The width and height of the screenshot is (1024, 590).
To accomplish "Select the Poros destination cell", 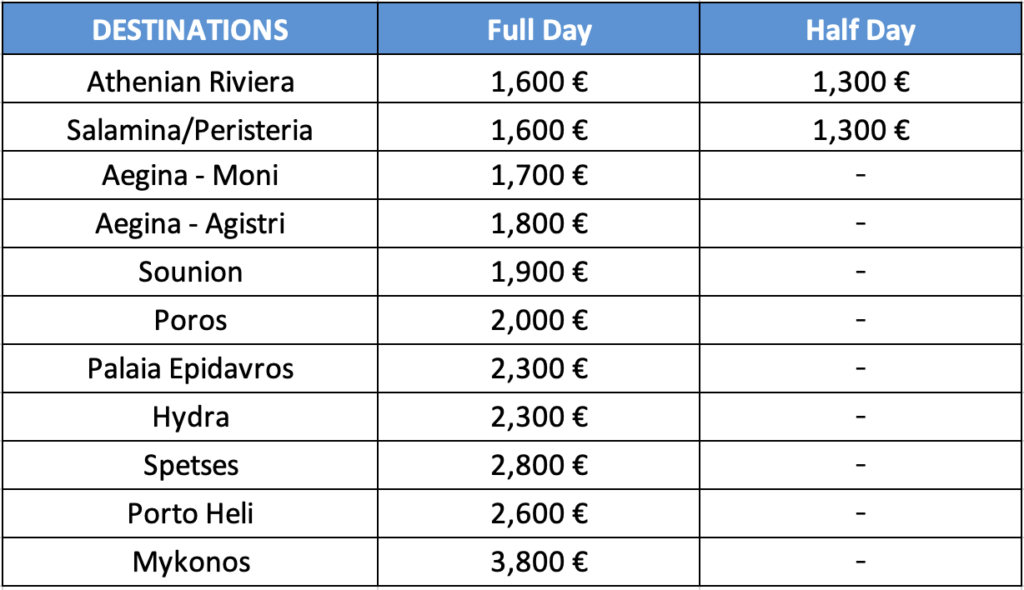I will (x=190, y=320).
